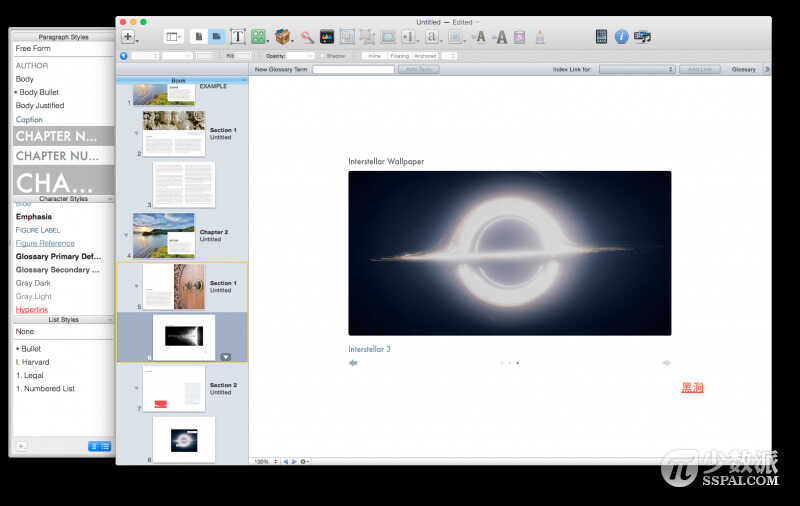Click the chevron next to Glossary
Screen dimensions: 800x506
pyautogui.click(x=766, y=69)
